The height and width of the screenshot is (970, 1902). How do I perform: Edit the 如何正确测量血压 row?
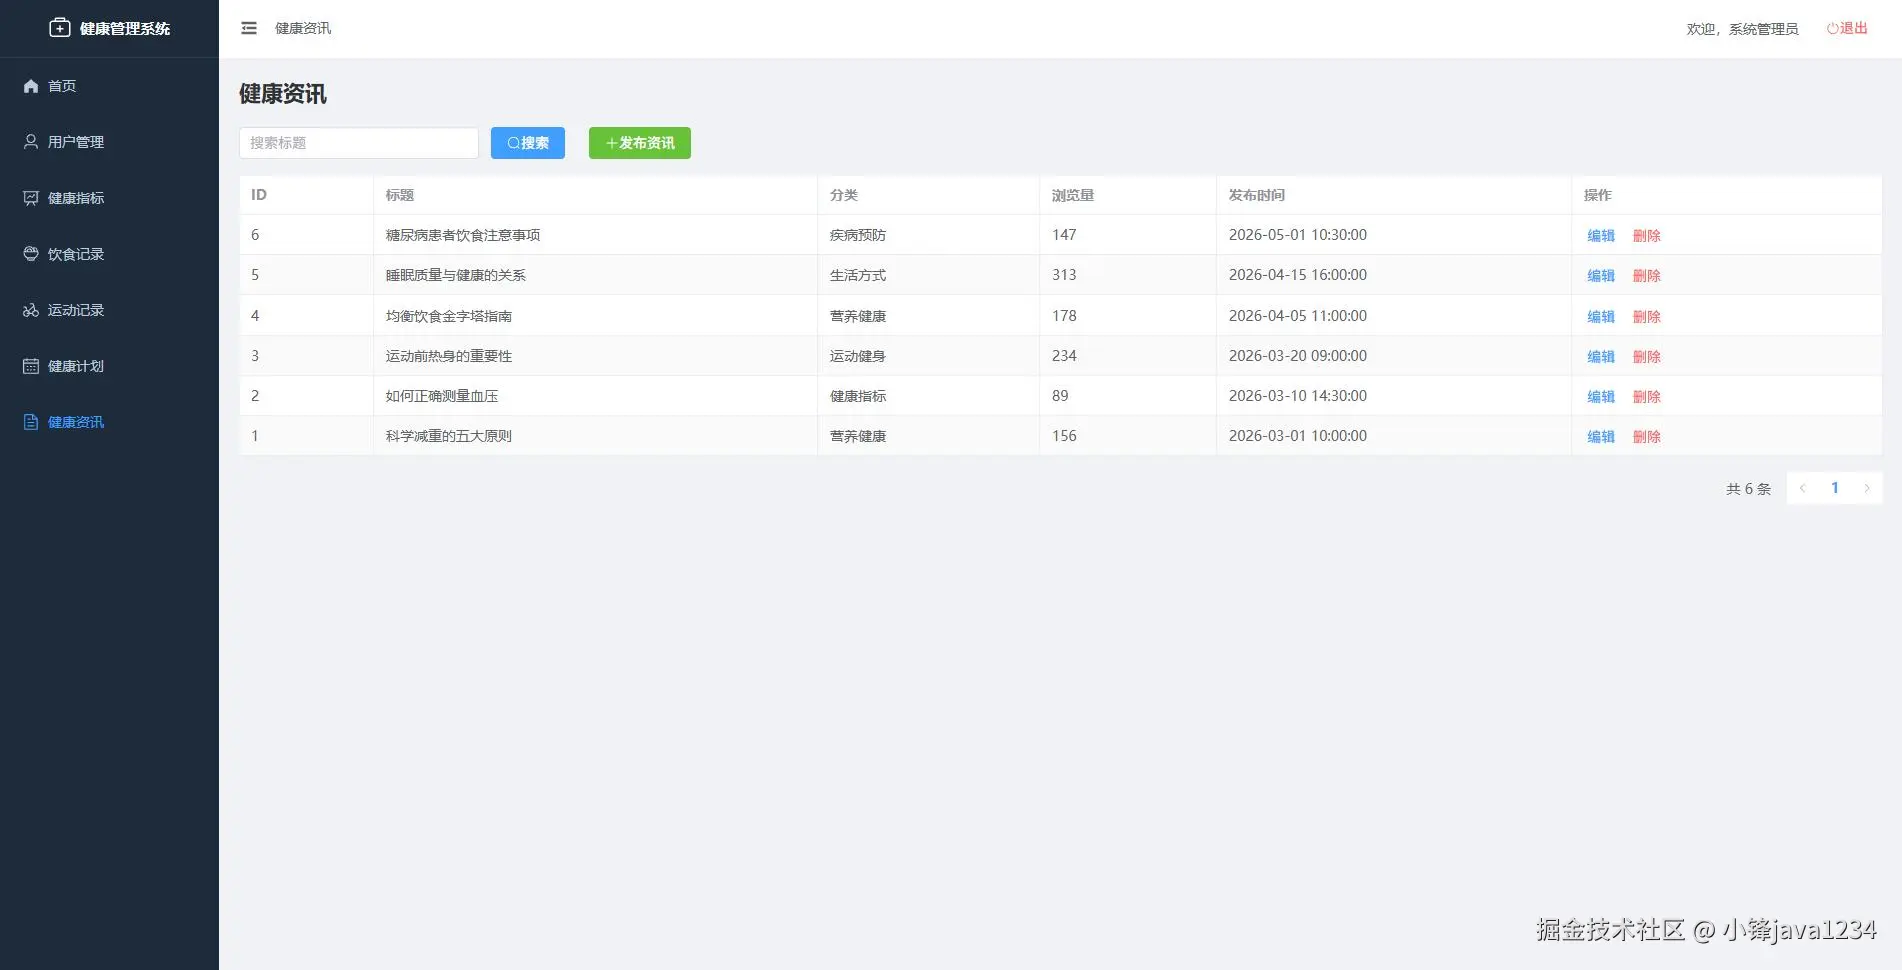tap(1601, 397)
